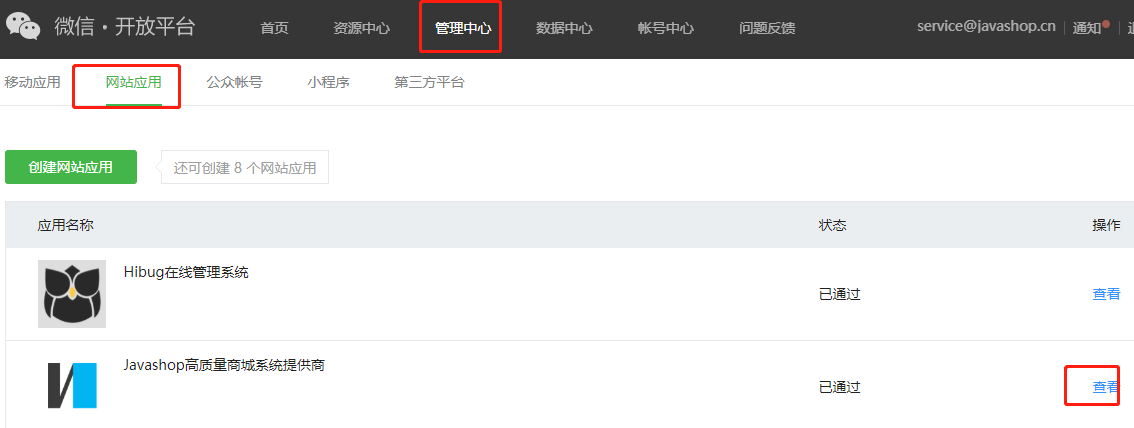Image resolution: width=1134 pixels, height=428 pixels.
Task: Switch to the 公众帐号 tab
Action: tap(234, 82)
